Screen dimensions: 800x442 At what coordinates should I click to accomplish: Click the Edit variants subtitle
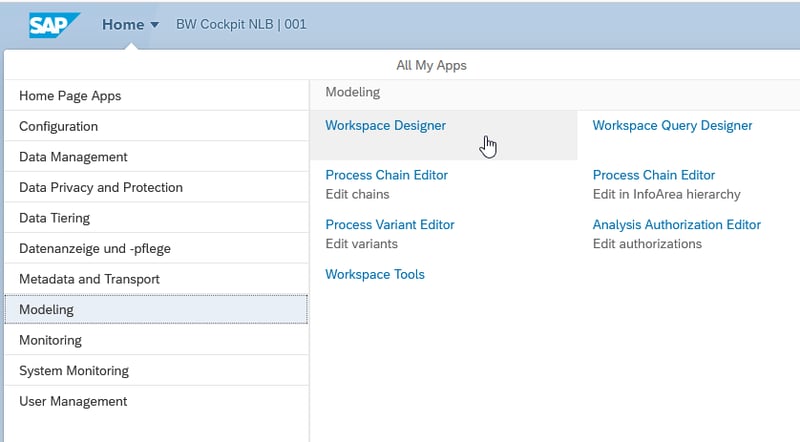361,244
